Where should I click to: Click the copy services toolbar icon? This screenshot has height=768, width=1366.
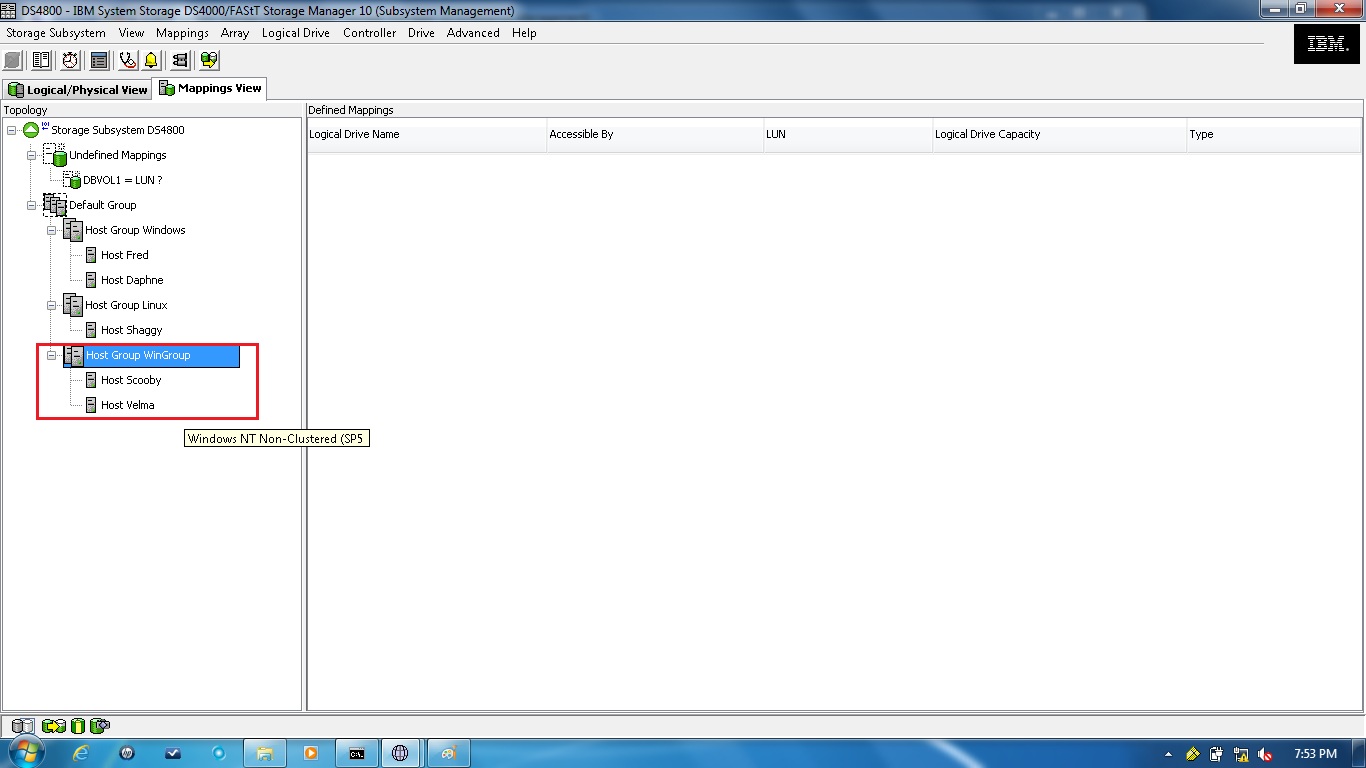click(x=209, y=59)
